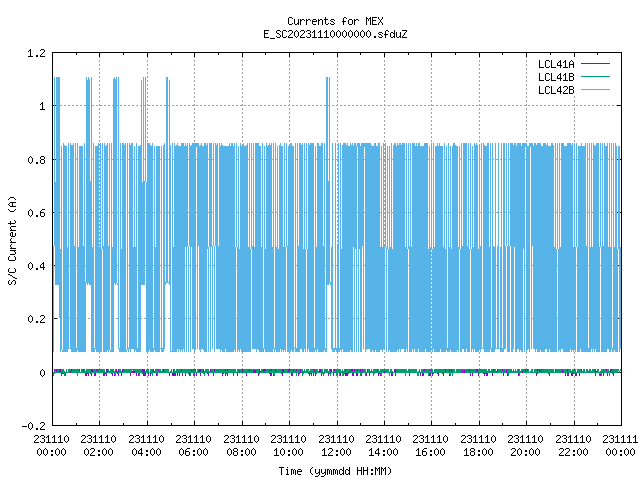The height and width of the screenshot is (480, 640).
Task: Click the x-axis tick 231110 20:00
Action: [526, 446]
